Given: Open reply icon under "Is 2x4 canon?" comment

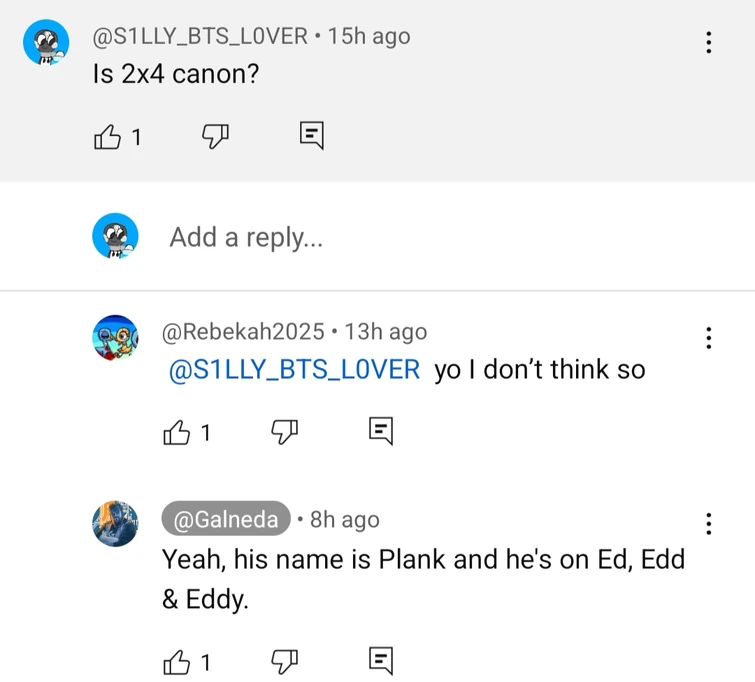Looking at the screenshot, I should coord(311,137).
